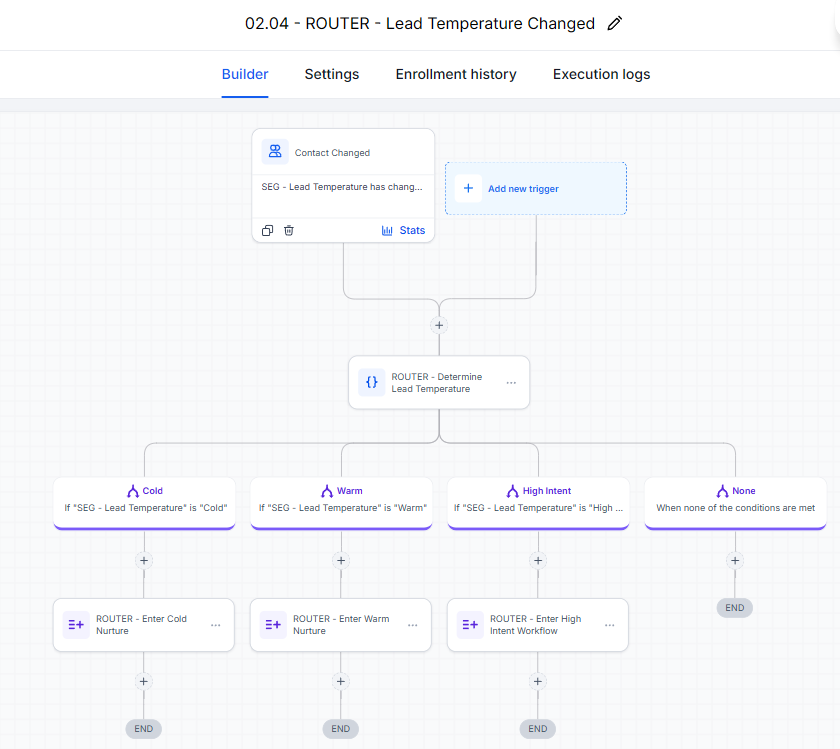Image resolution: width=840 pixels, height=749 pixels.
Task: Click END marker under High Intent Workflow
Action: 538,729
